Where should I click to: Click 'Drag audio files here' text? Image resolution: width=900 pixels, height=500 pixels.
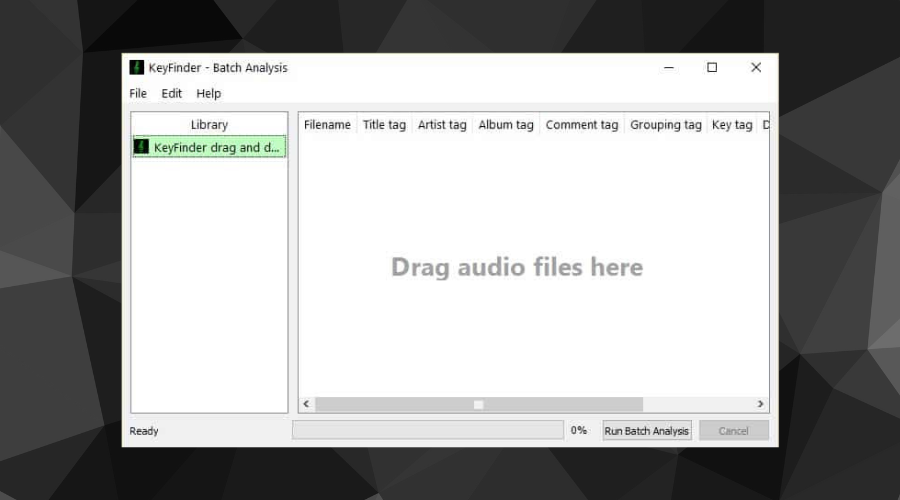(517, 267)
